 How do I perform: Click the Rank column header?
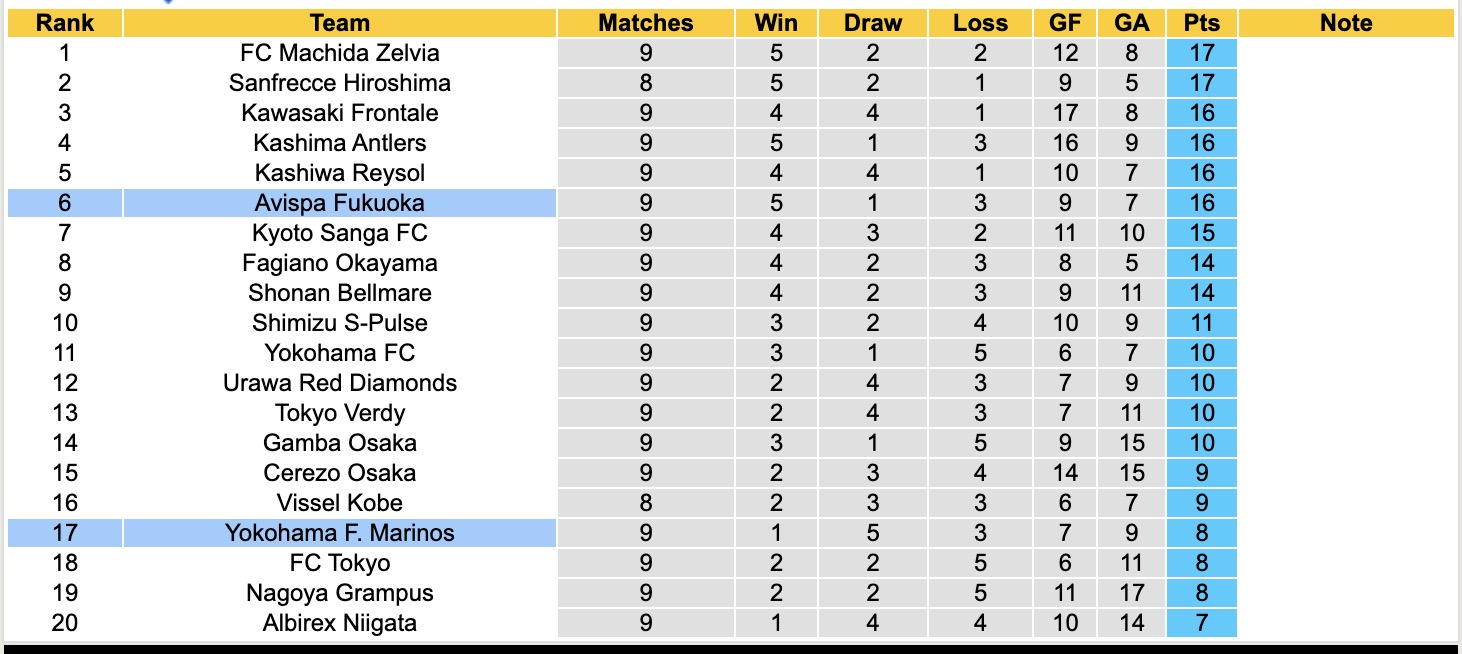pos(64,23)
